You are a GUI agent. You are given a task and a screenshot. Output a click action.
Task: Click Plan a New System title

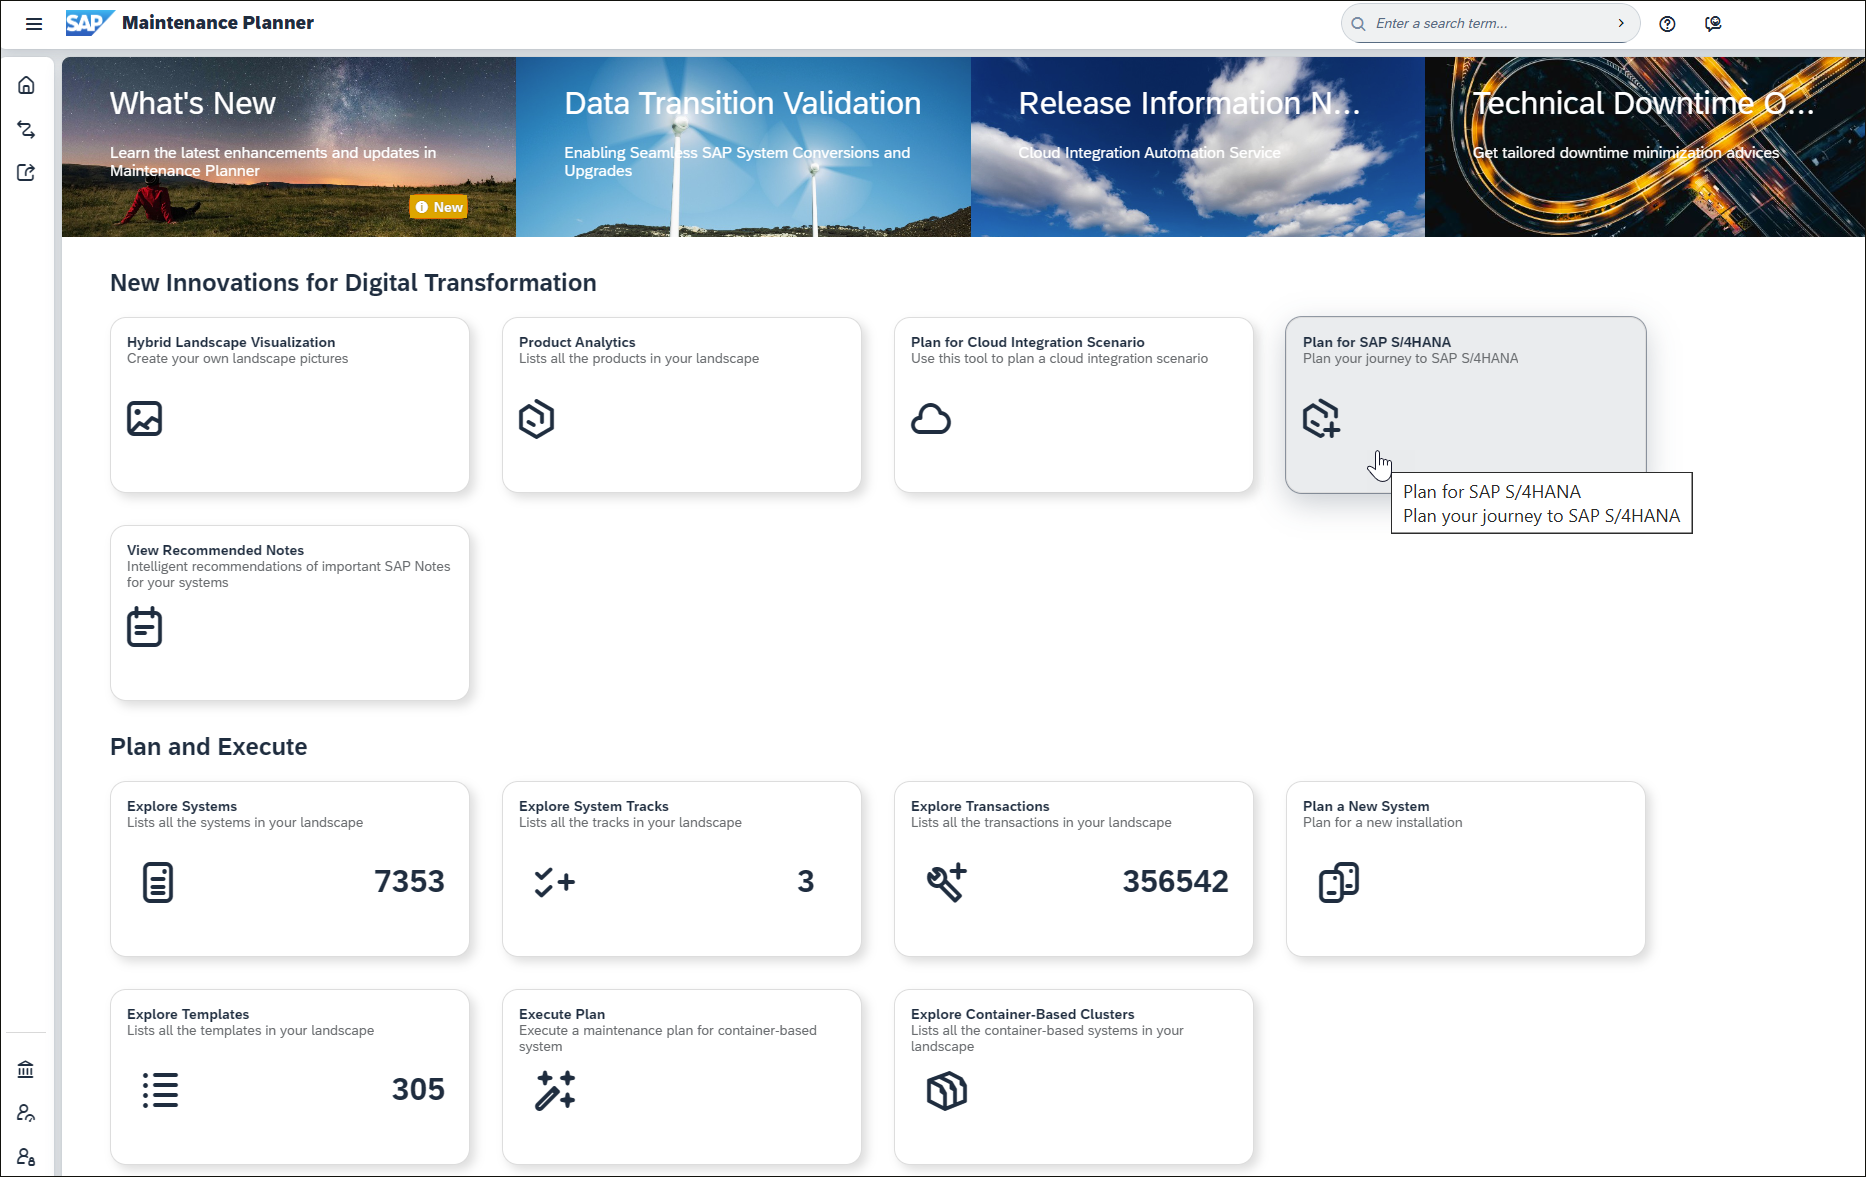point(1366,806)
